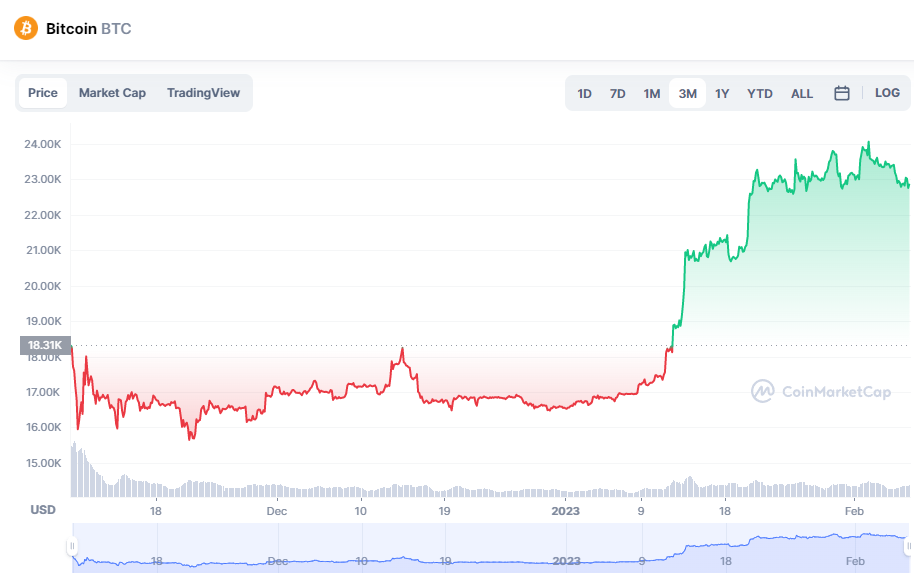Viewport: 914px width, 577px height.
Task: Click the 18.31K price marker label
Action: tap(45, 345)
